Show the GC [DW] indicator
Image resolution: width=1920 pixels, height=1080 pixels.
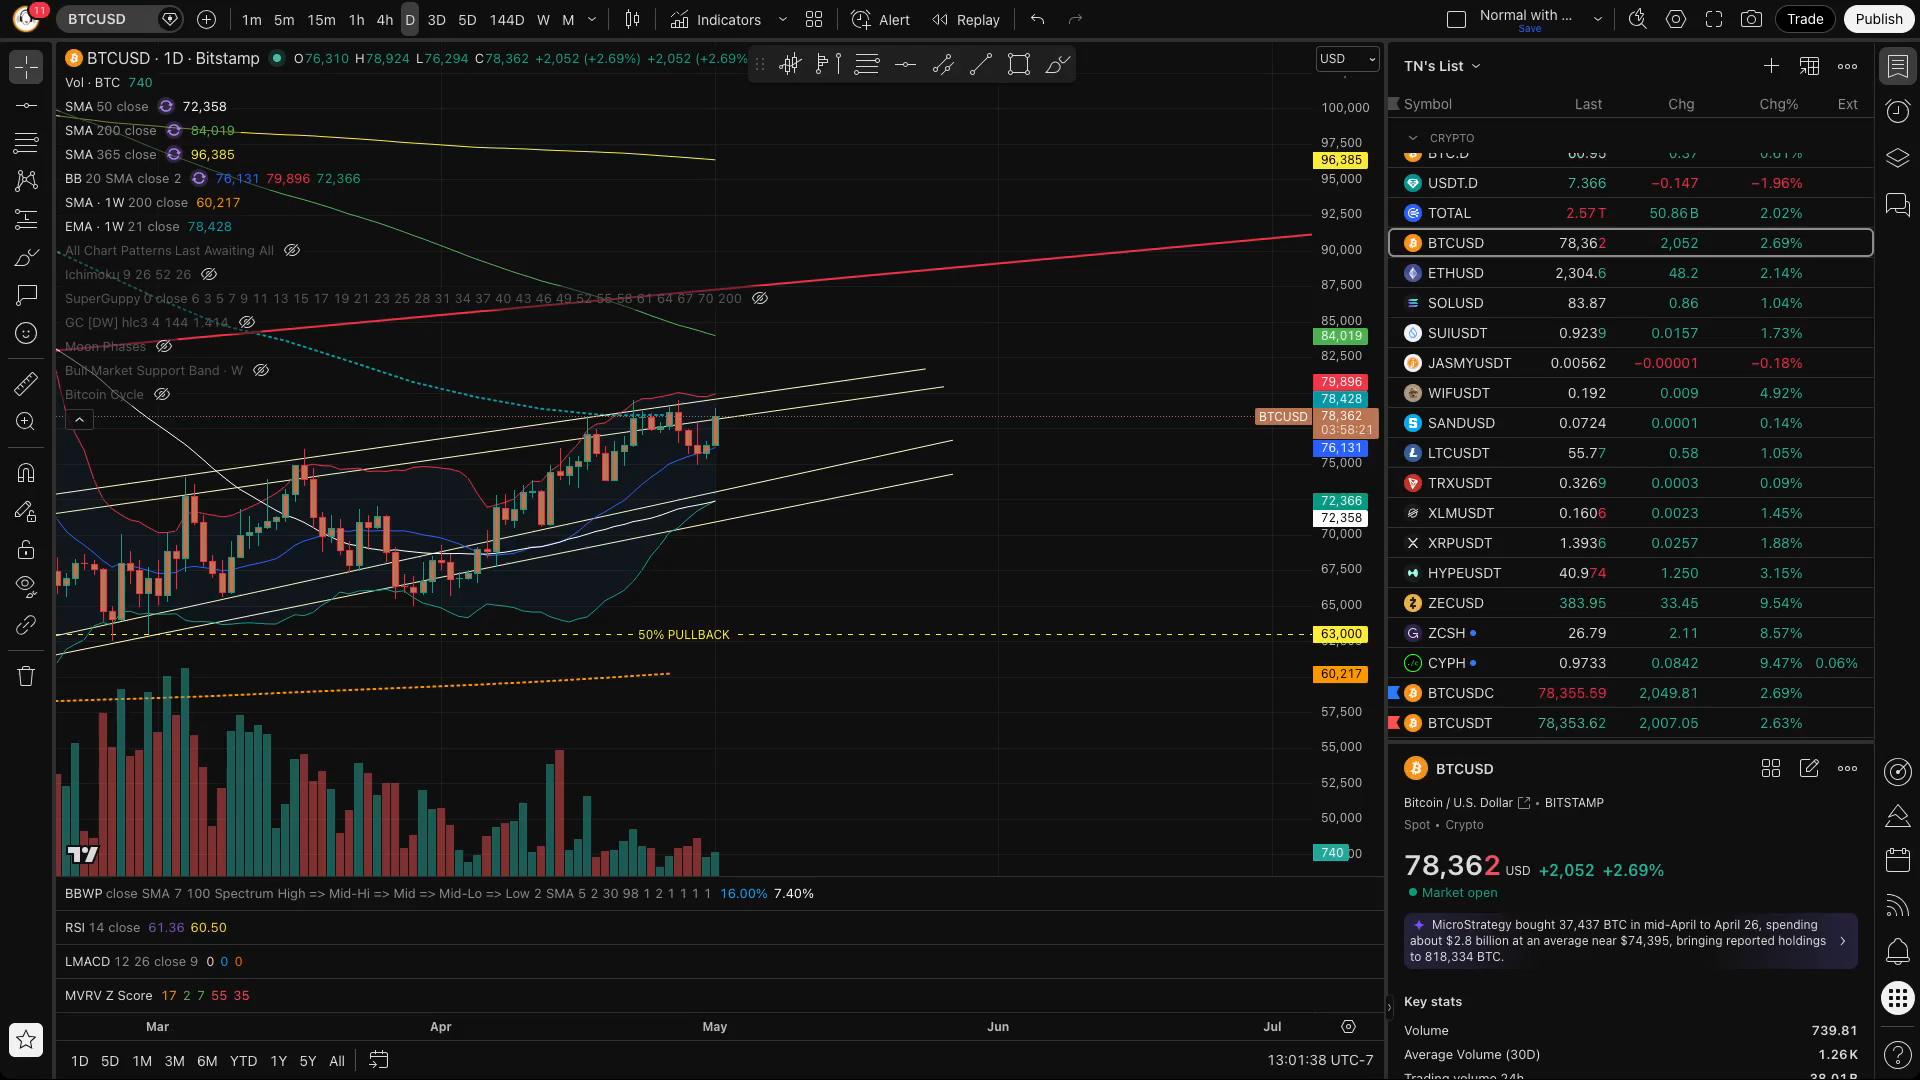pos(247,322)
